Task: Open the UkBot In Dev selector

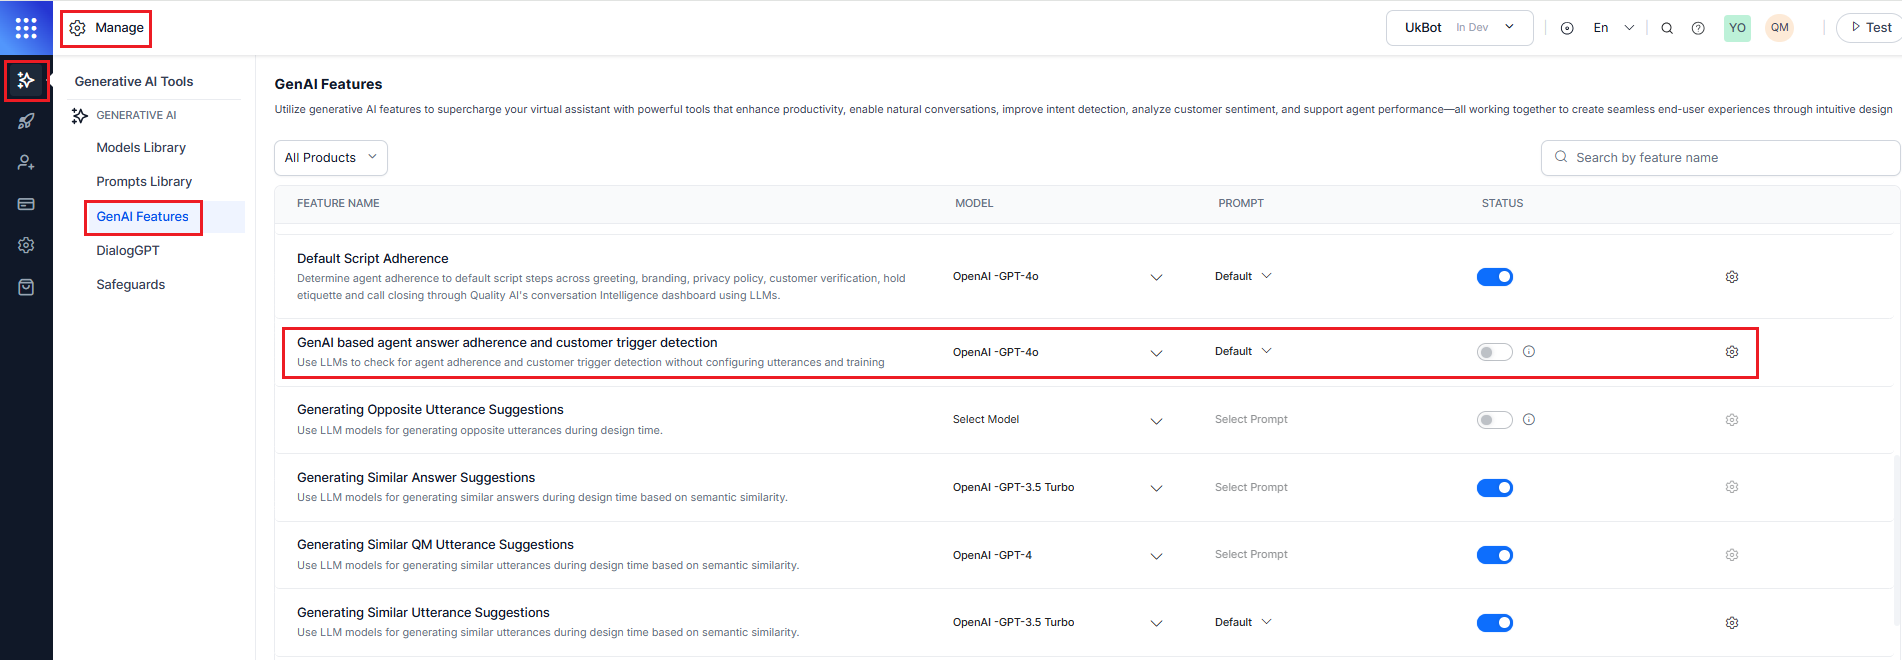Action: (1459, 28)
